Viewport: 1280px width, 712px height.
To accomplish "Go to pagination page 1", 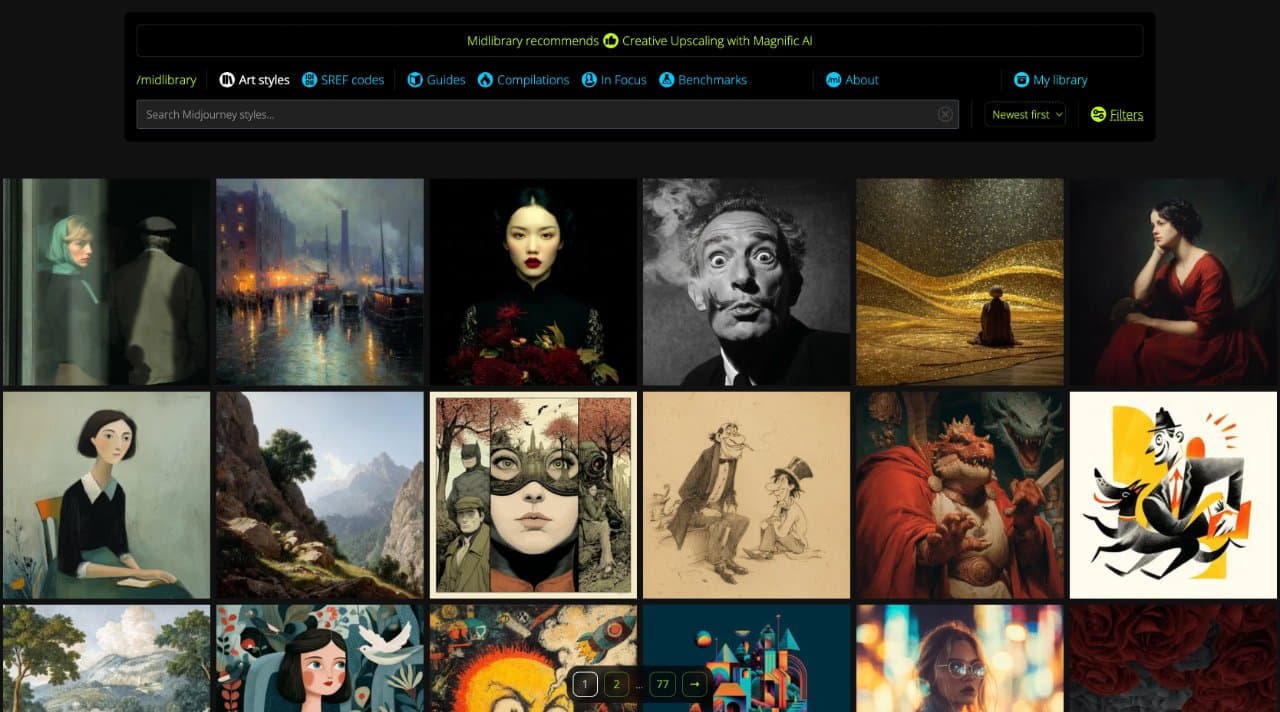I will (x=586, y=684).
